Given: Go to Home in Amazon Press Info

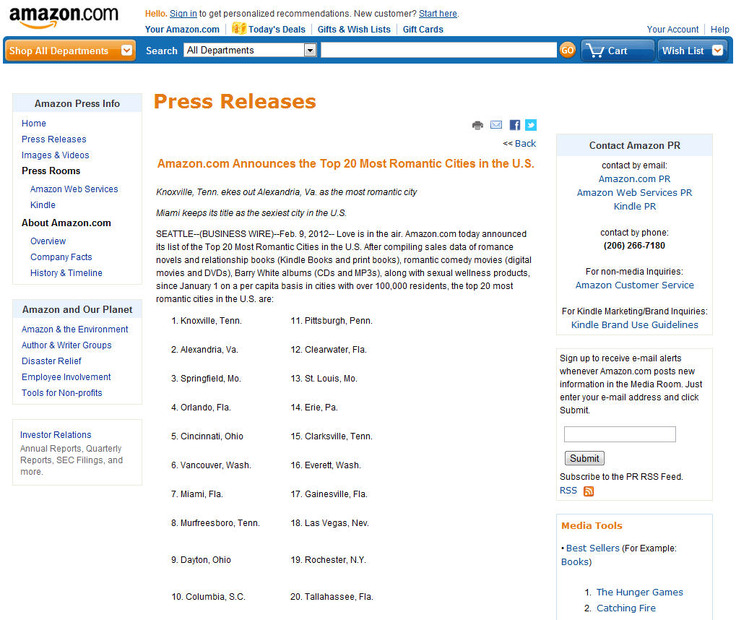Looking at the screenshot, I should point(34,123).
